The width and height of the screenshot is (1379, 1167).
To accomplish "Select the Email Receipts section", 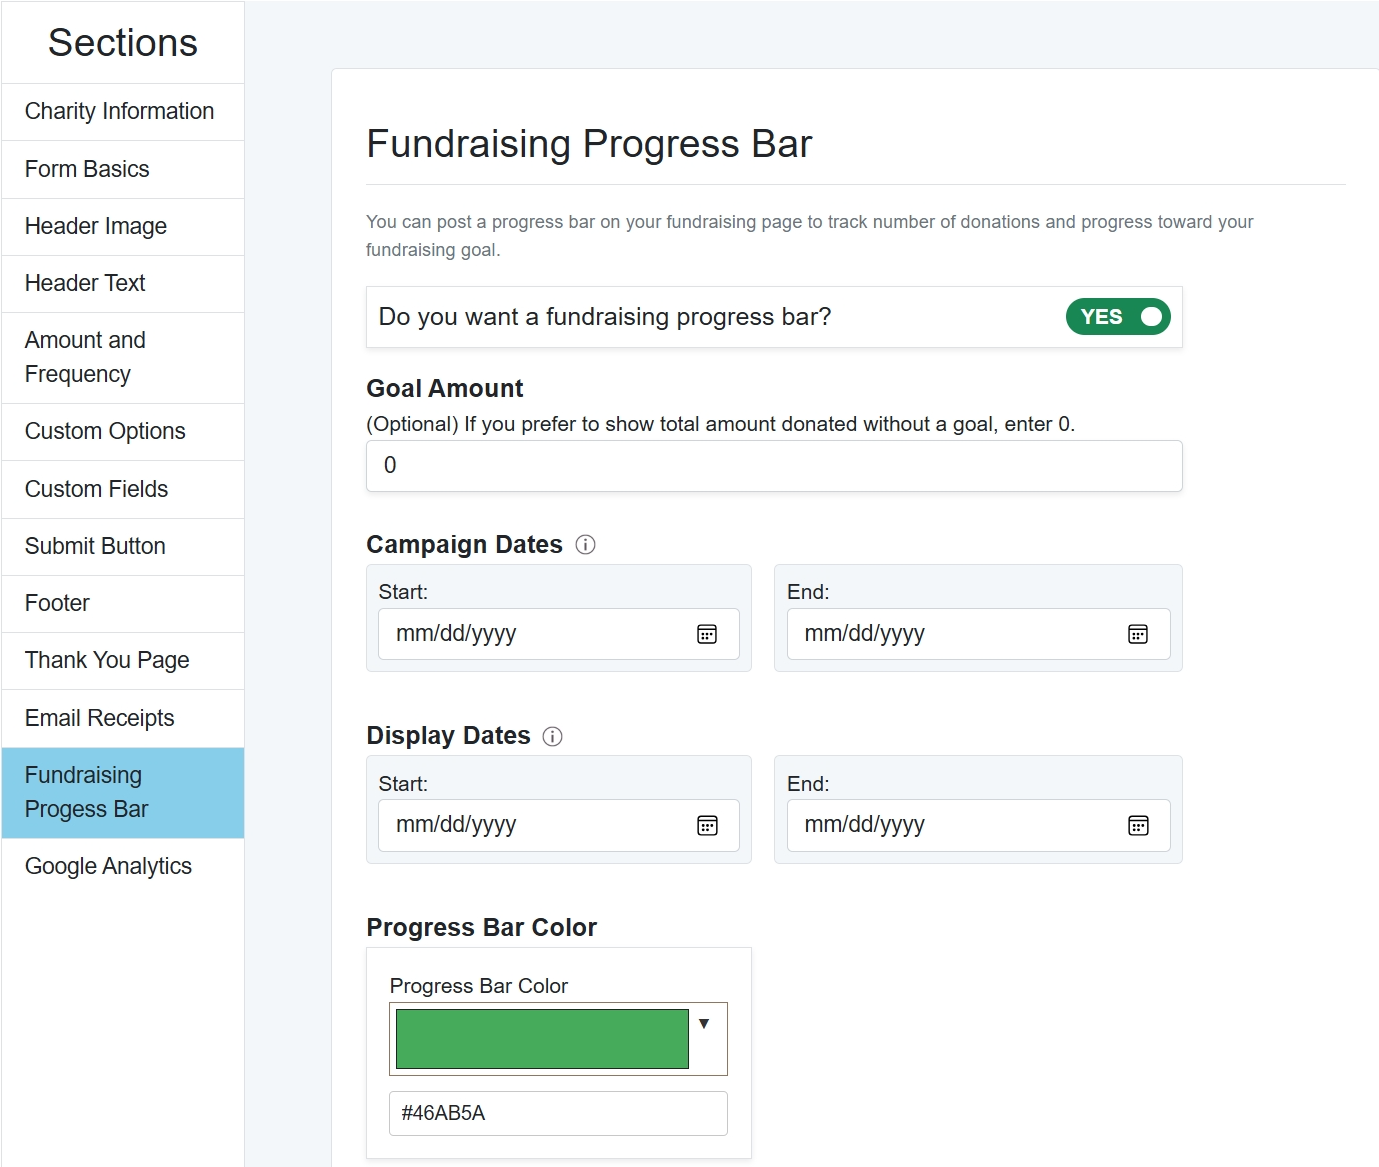I will point(99,719).
